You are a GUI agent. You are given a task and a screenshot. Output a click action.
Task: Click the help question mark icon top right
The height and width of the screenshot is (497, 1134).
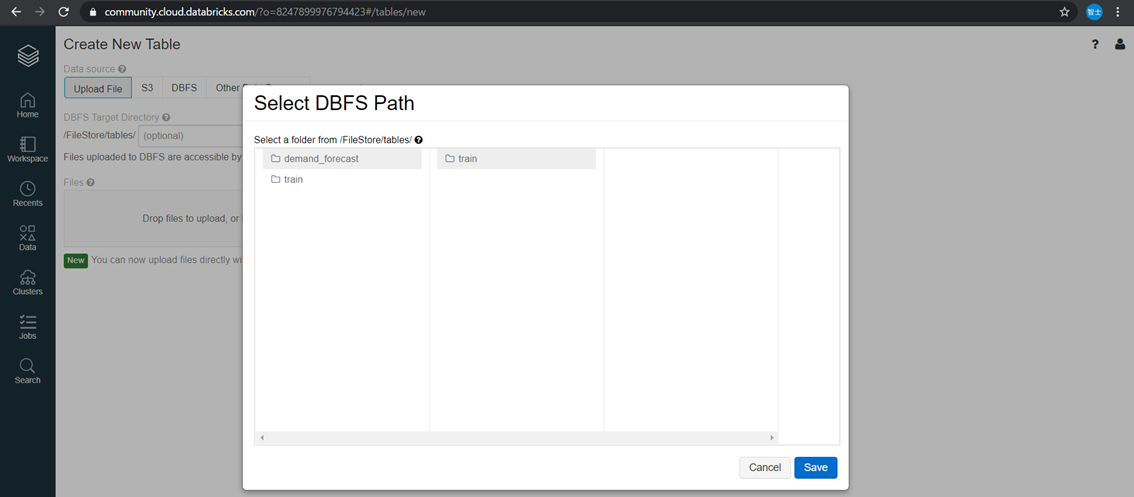click(x=1095, y=45)
